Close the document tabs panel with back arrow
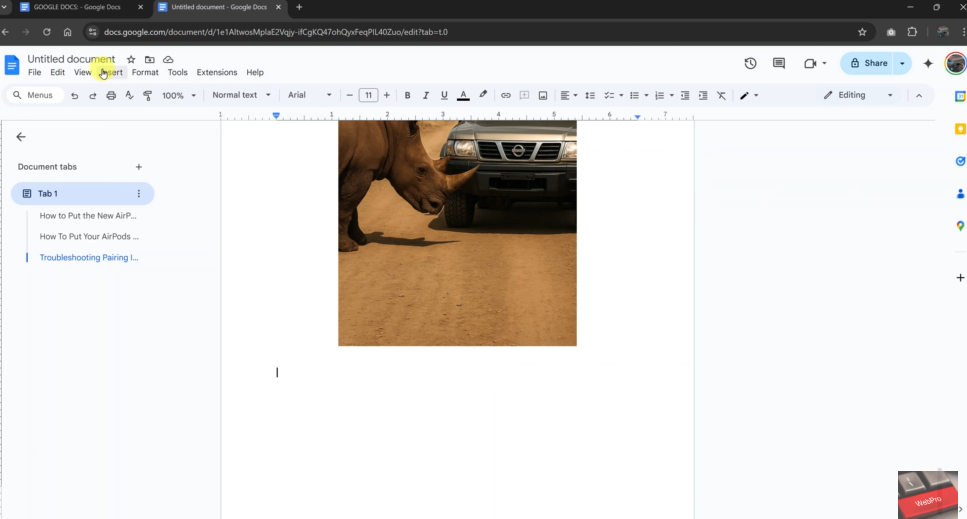The image size is (967, 519). 21,137
